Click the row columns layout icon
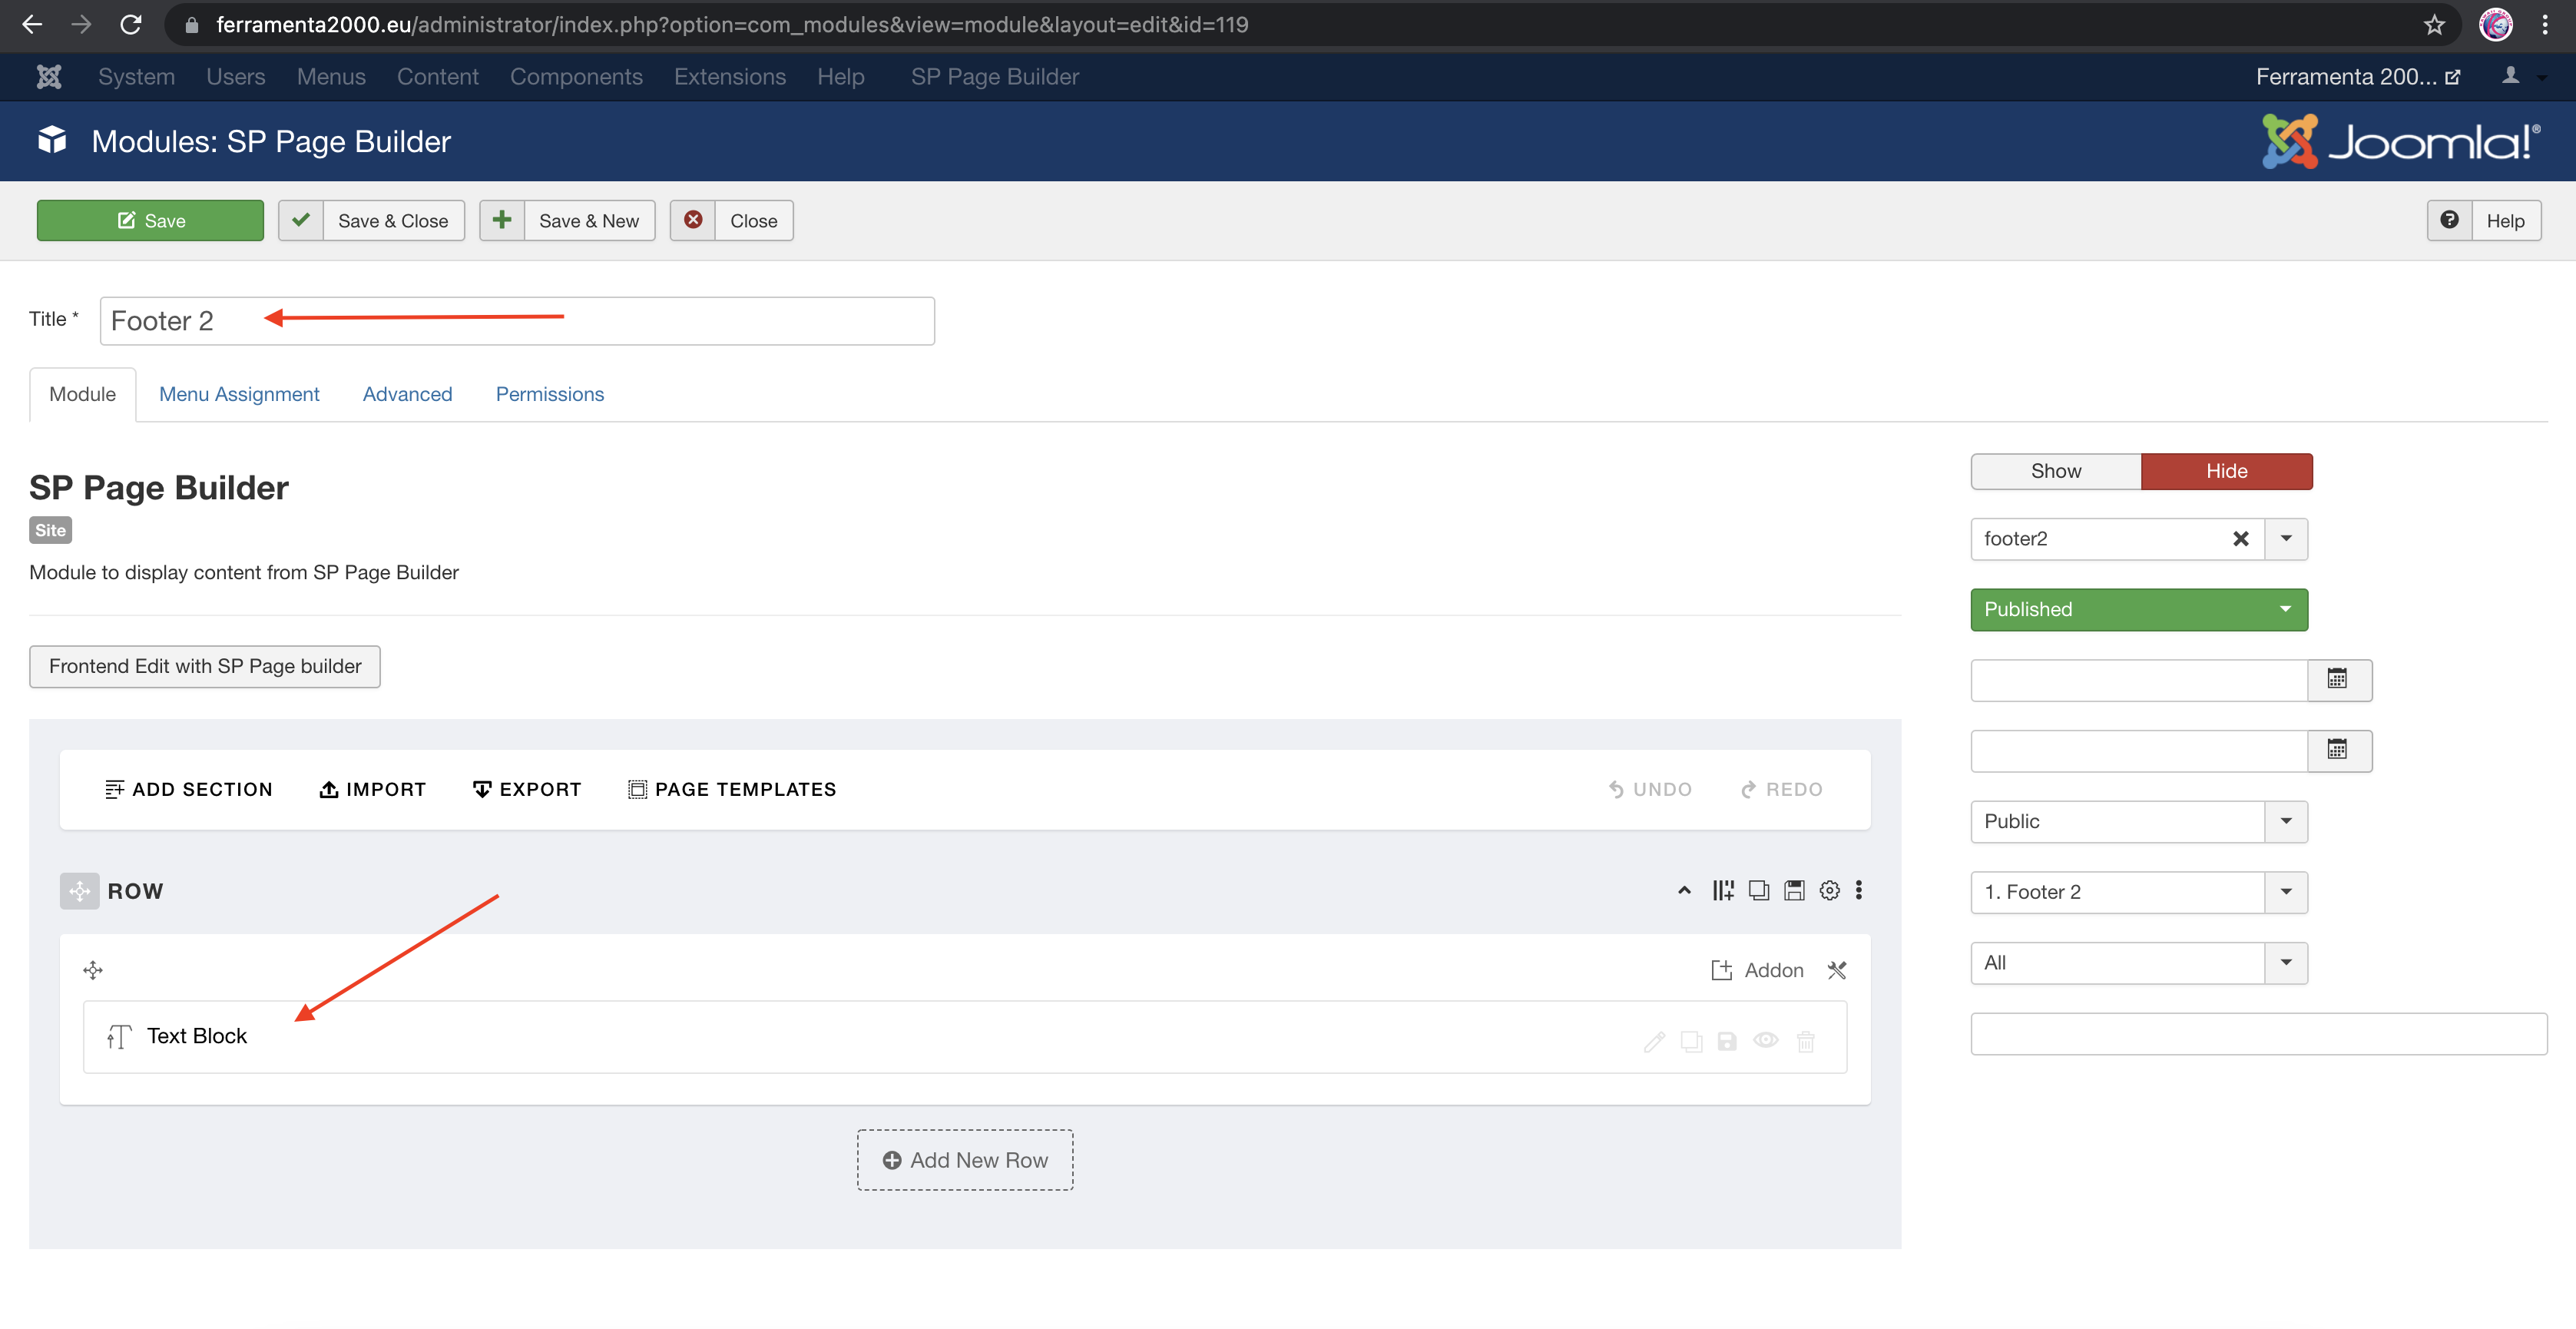2576x1329 pixels. (1722, 890)
